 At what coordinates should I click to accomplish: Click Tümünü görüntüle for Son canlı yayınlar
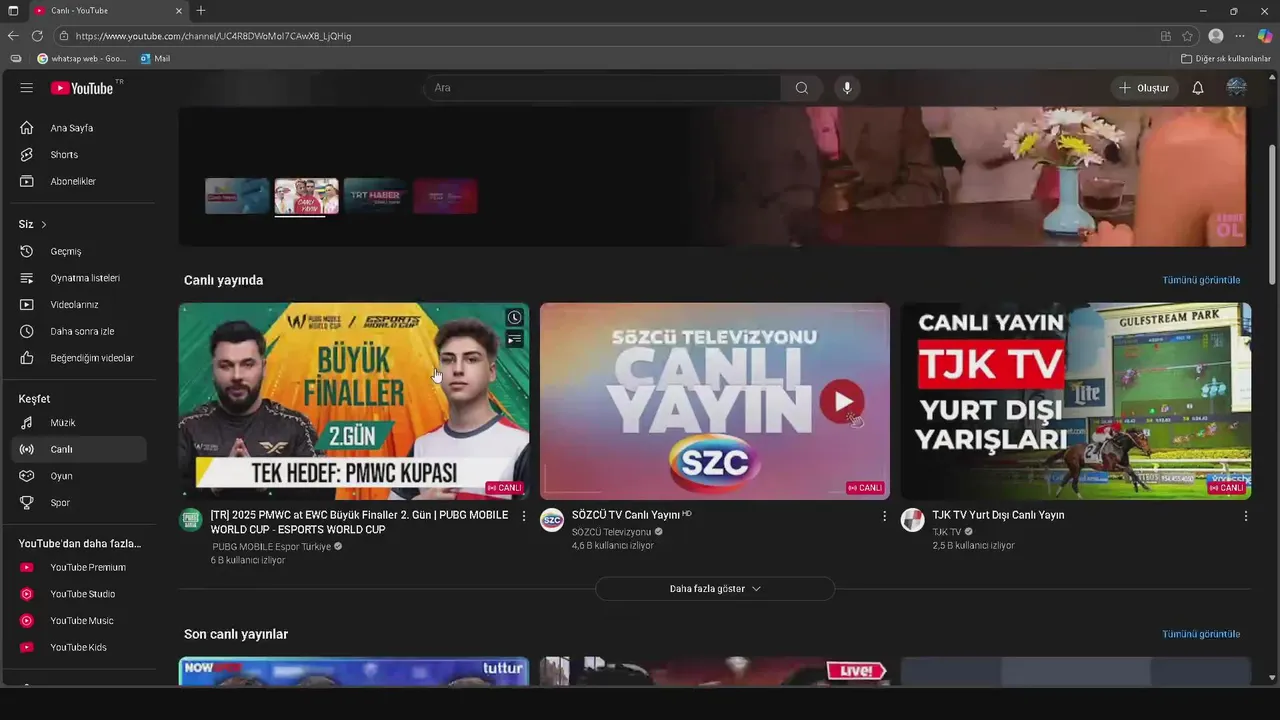click(x=1201, y=634)
